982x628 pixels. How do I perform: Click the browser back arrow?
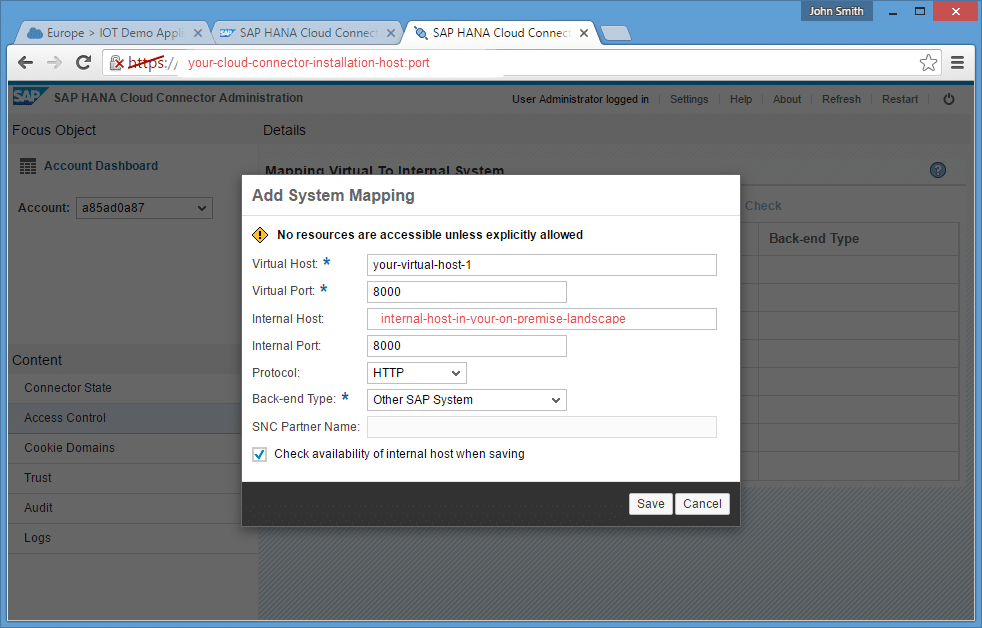tap(25, 62)
